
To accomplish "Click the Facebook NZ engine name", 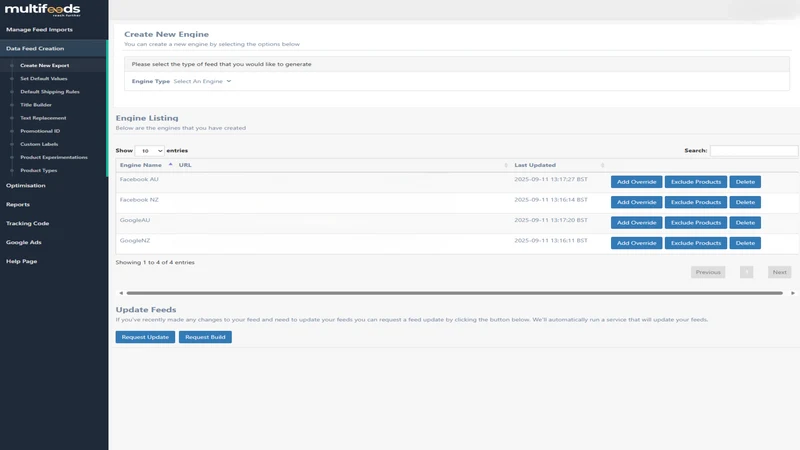I will point(139,200).
